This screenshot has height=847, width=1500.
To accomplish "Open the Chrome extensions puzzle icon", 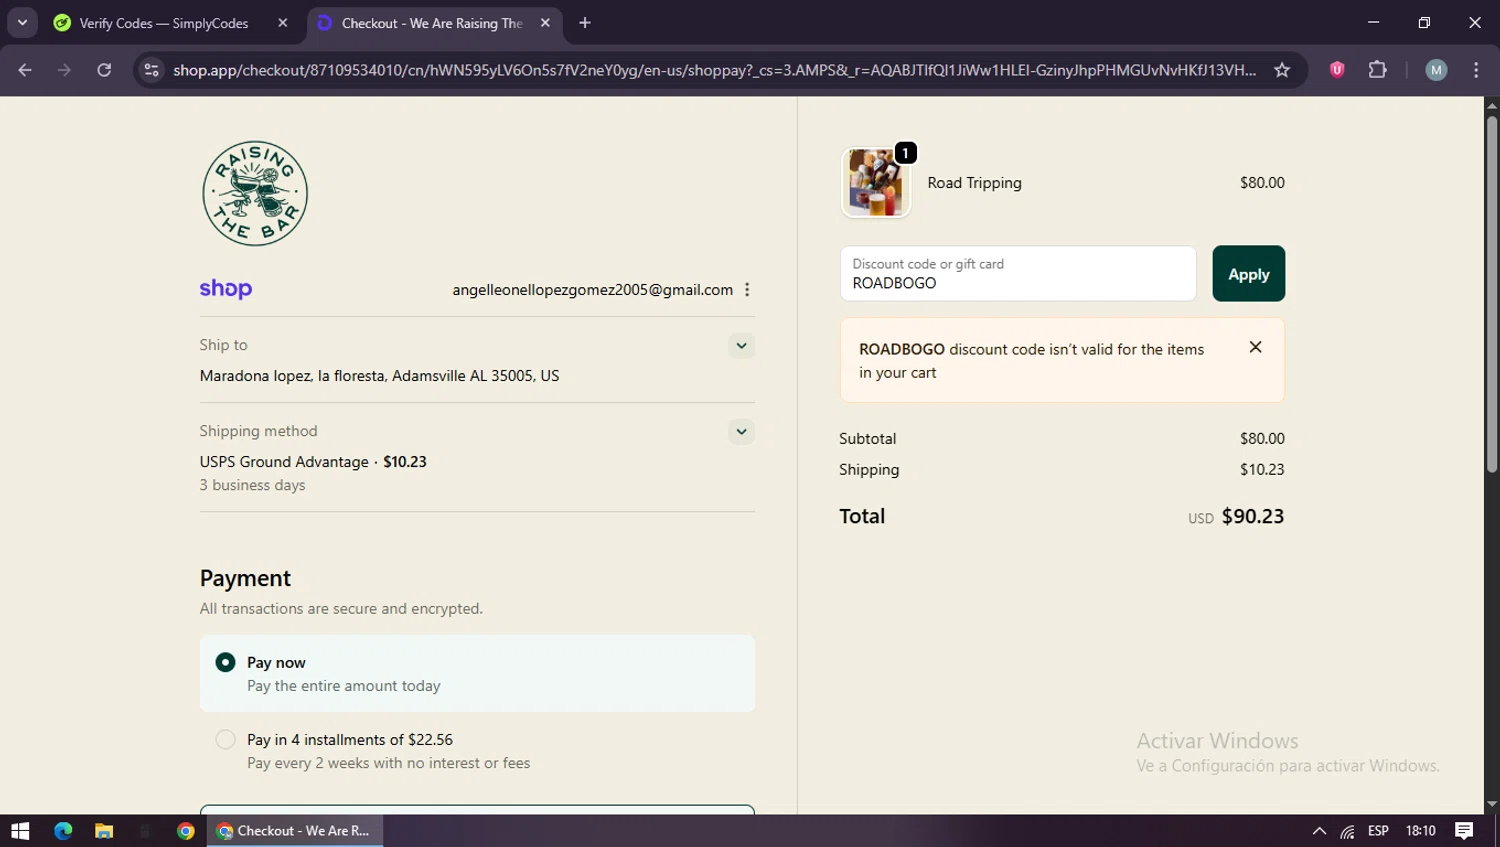I will 1378,70.
